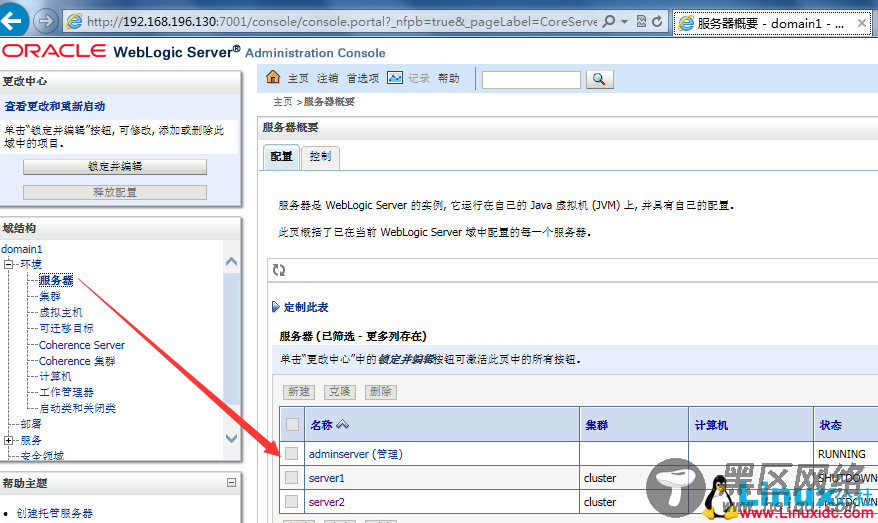This screenshot has height=523, width=878.
Task: Sort by 集群 column header
Action: click(596, 425)
